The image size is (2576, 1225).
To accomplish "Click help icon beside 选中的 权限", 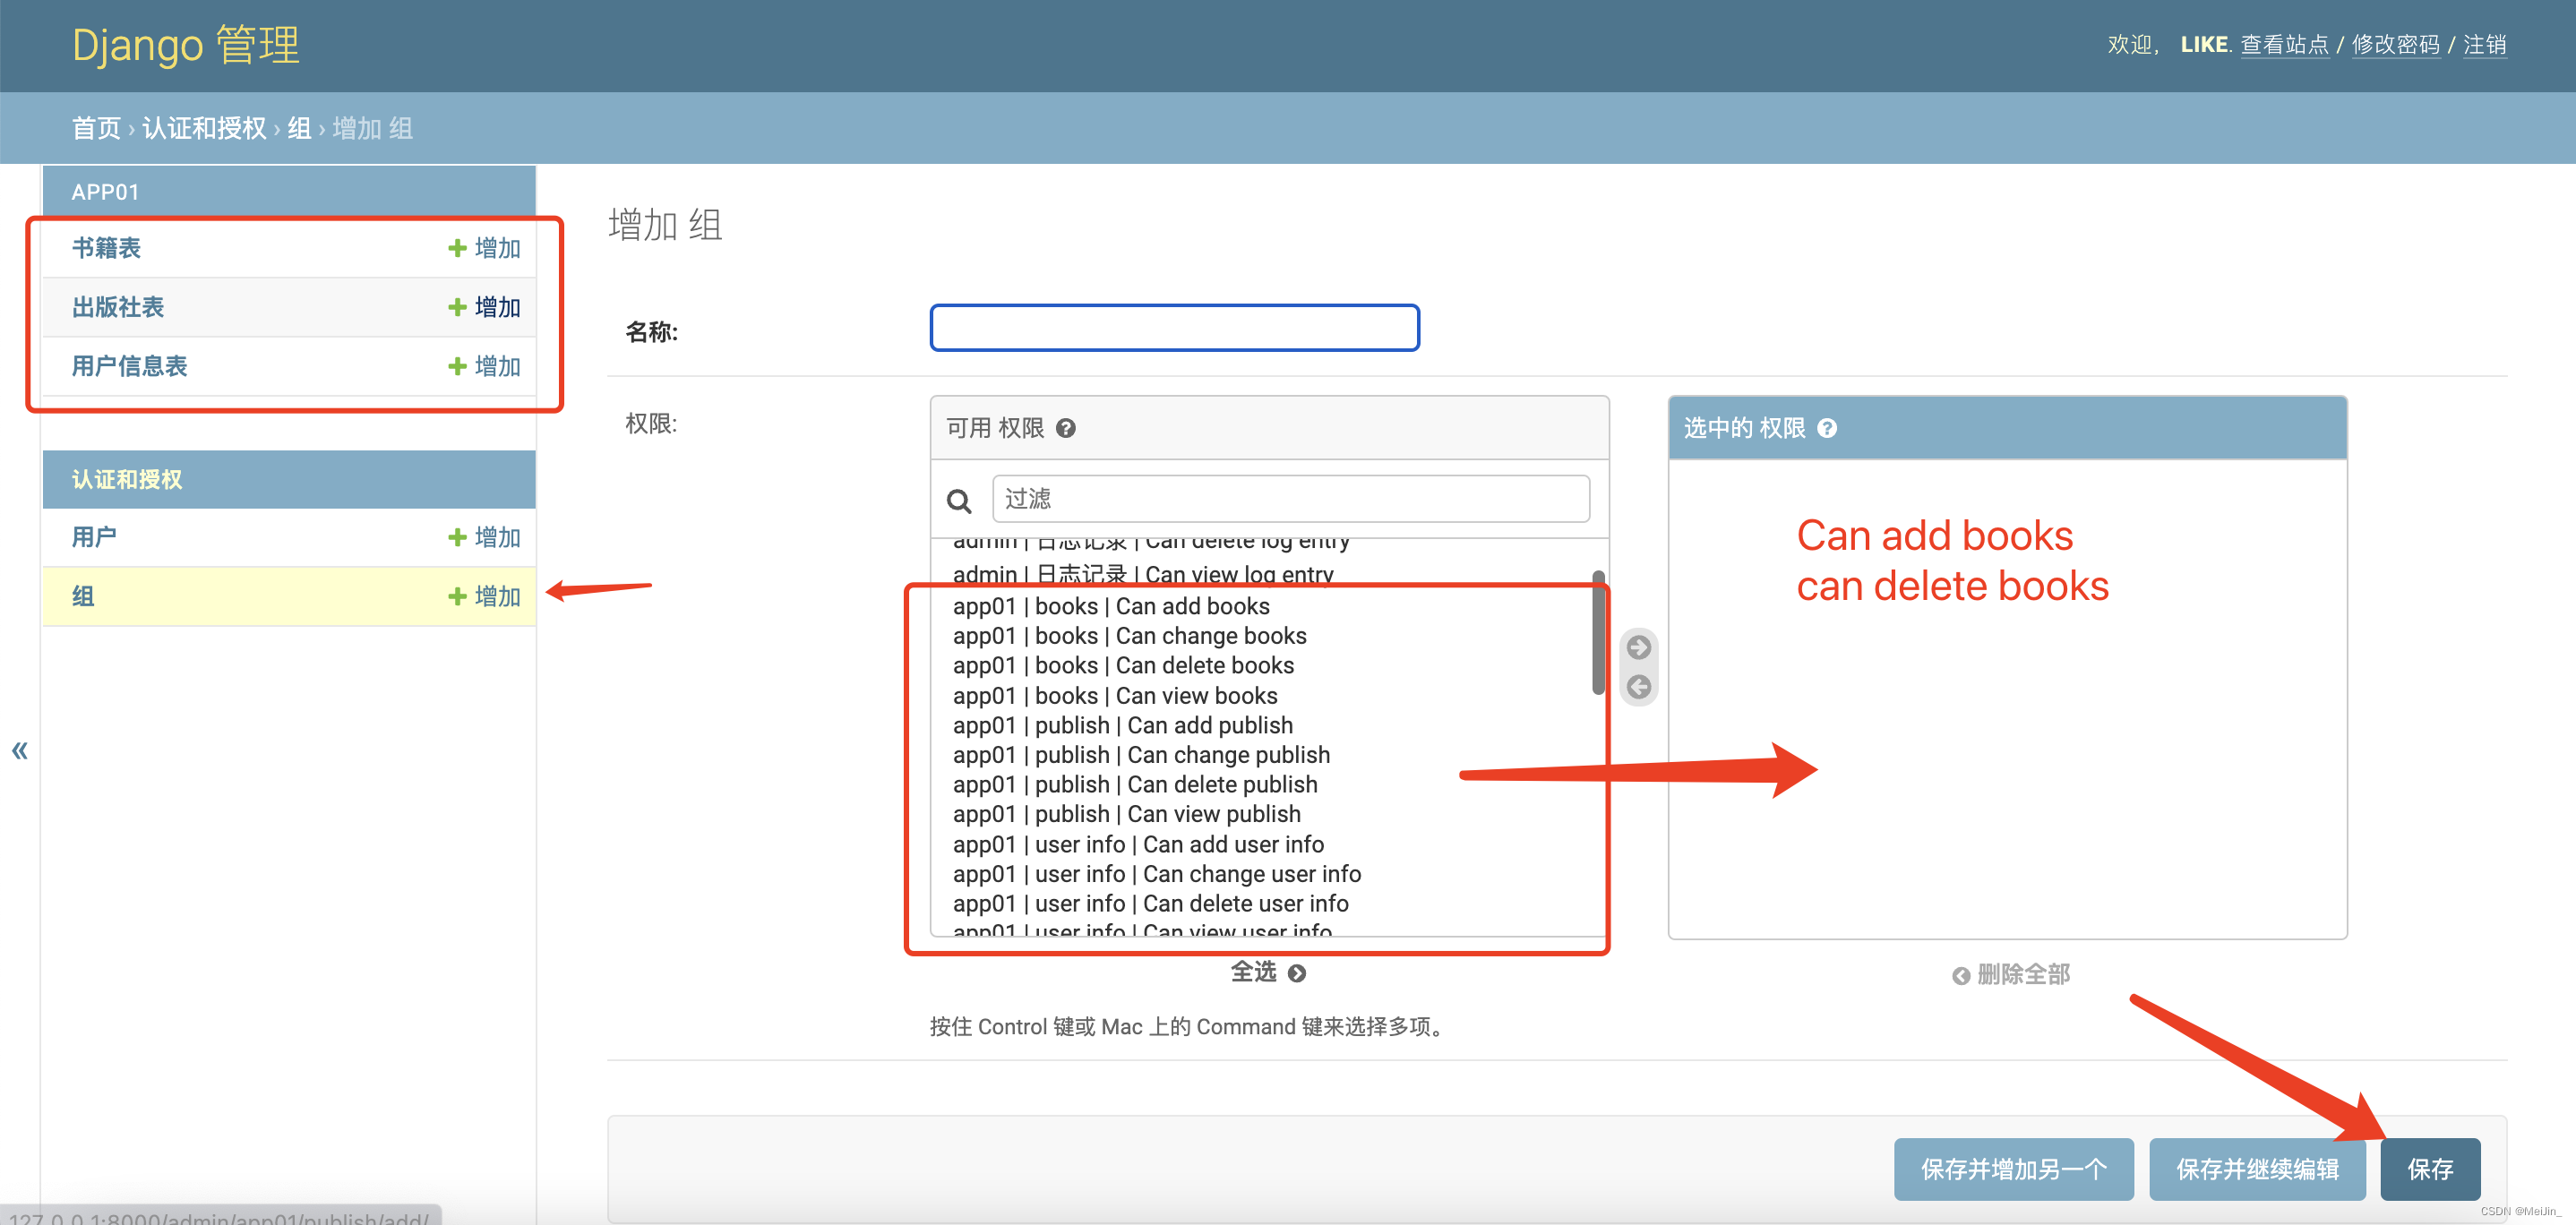I will point(1827,428).
